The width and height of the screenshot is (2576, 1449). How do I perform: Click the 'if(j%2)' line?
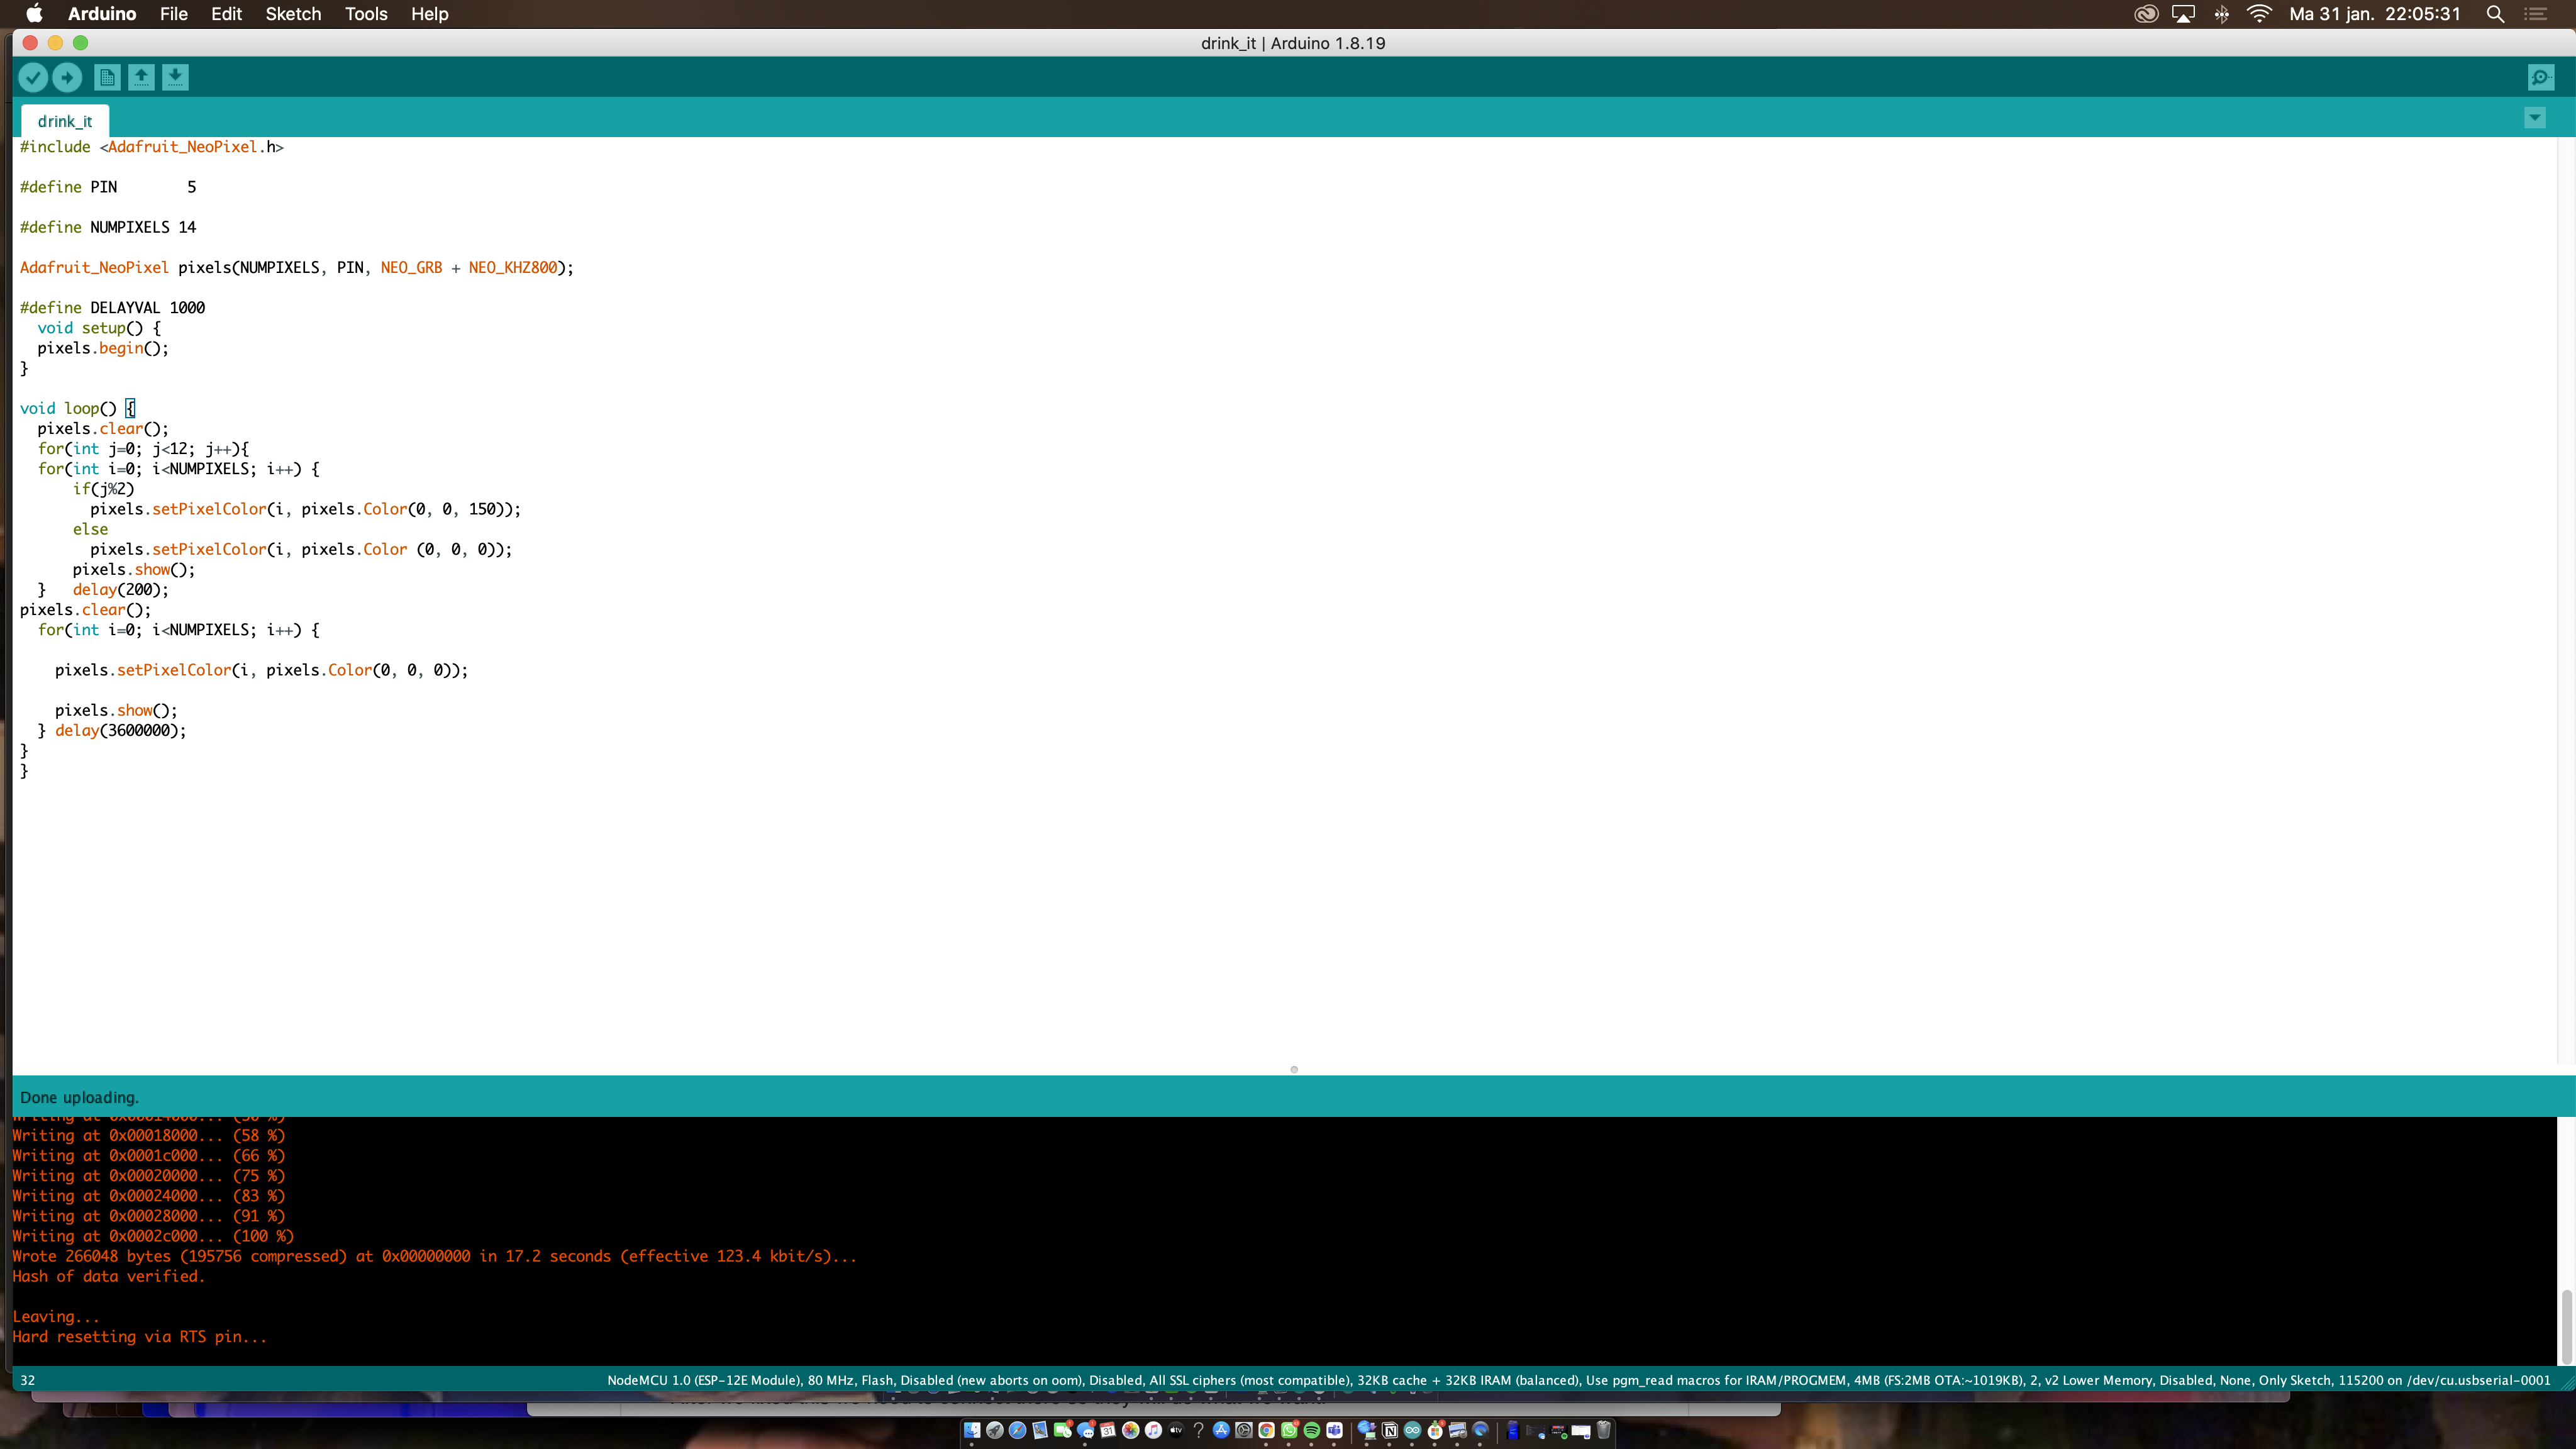point(103,489)
